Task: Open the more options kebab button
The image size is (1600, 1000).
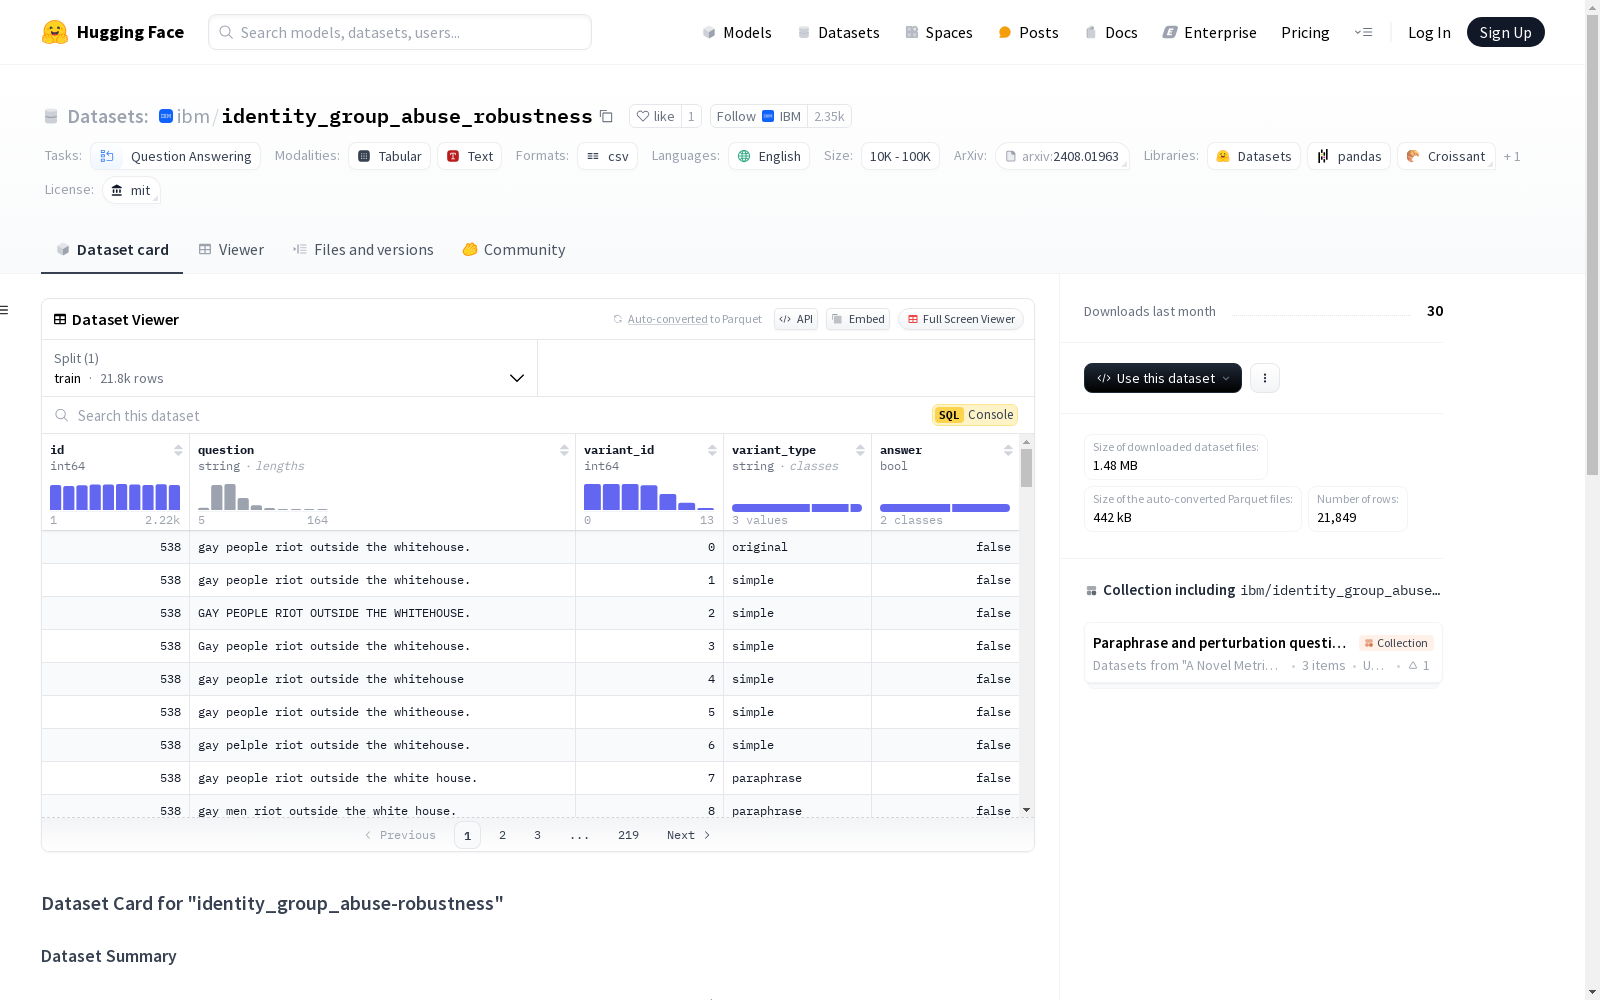Action: click(1265, 378)
